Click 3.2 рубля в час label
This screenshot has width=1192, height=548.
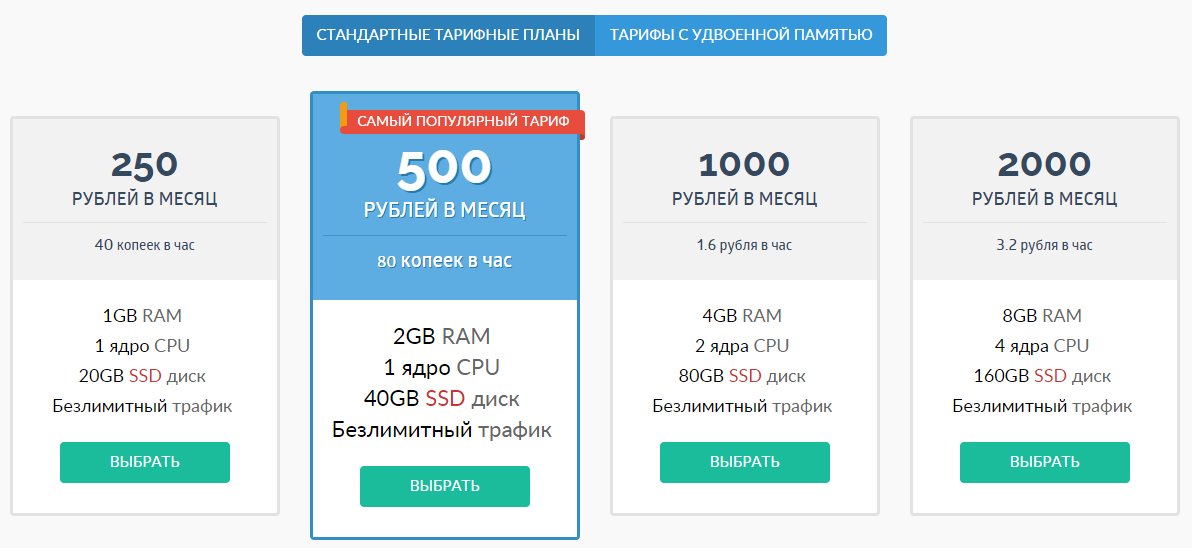pos(1045,245)
